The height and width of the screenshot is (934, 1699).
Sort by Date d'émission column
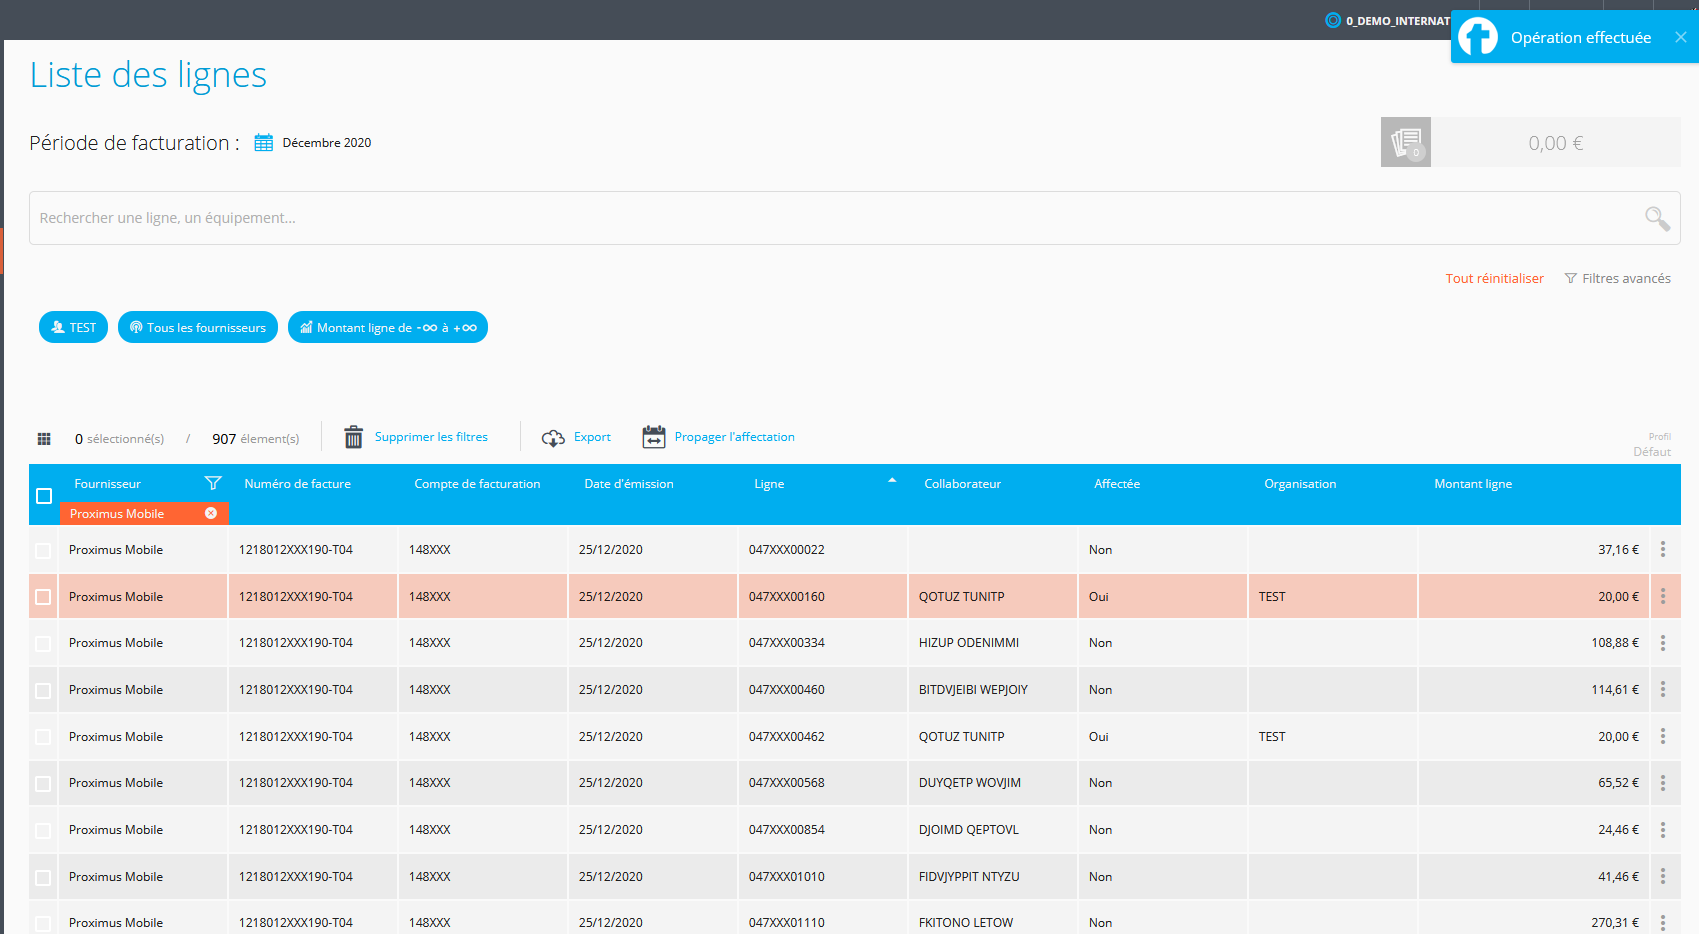(629, 483)
